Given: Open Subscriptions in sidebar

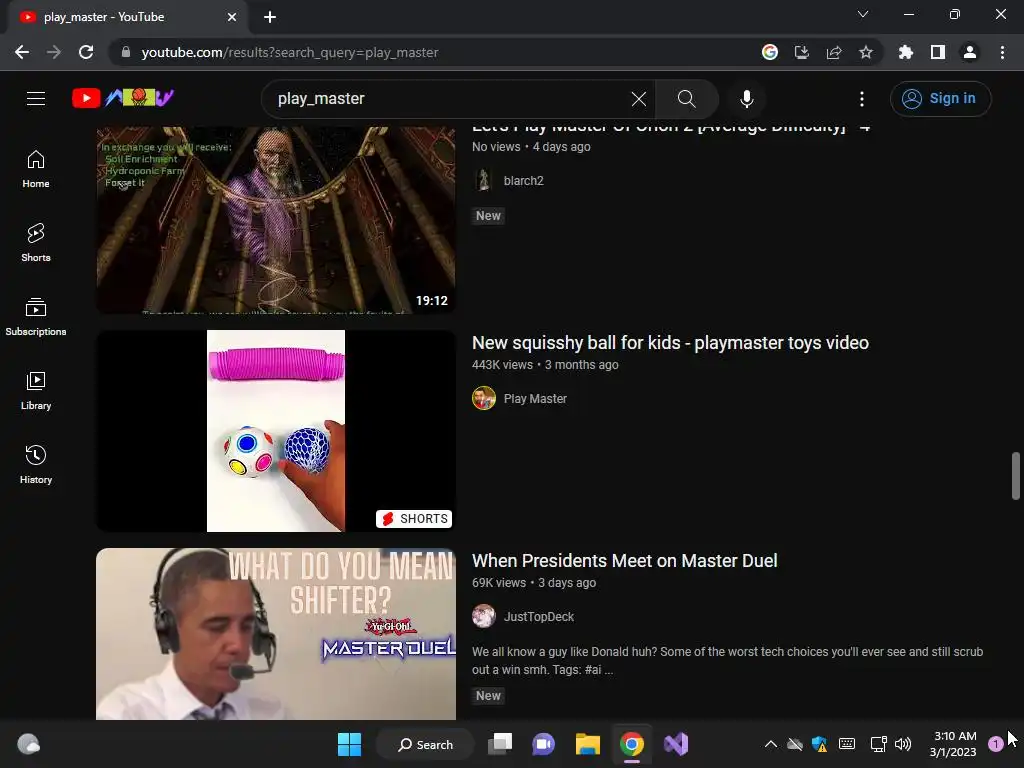Looking at the screenshot, I should pyautogui.click(x=36, y=317).
